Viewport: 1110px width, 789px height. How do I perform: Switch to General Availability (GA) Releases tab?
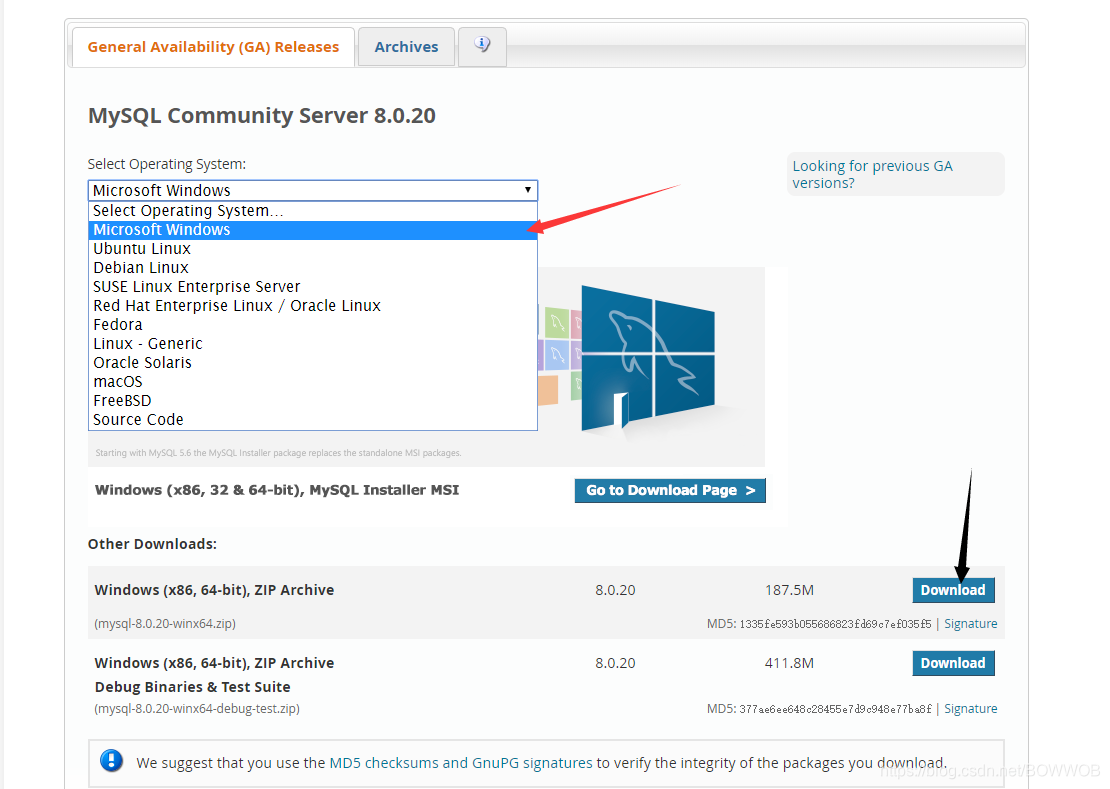click(213, 47)
